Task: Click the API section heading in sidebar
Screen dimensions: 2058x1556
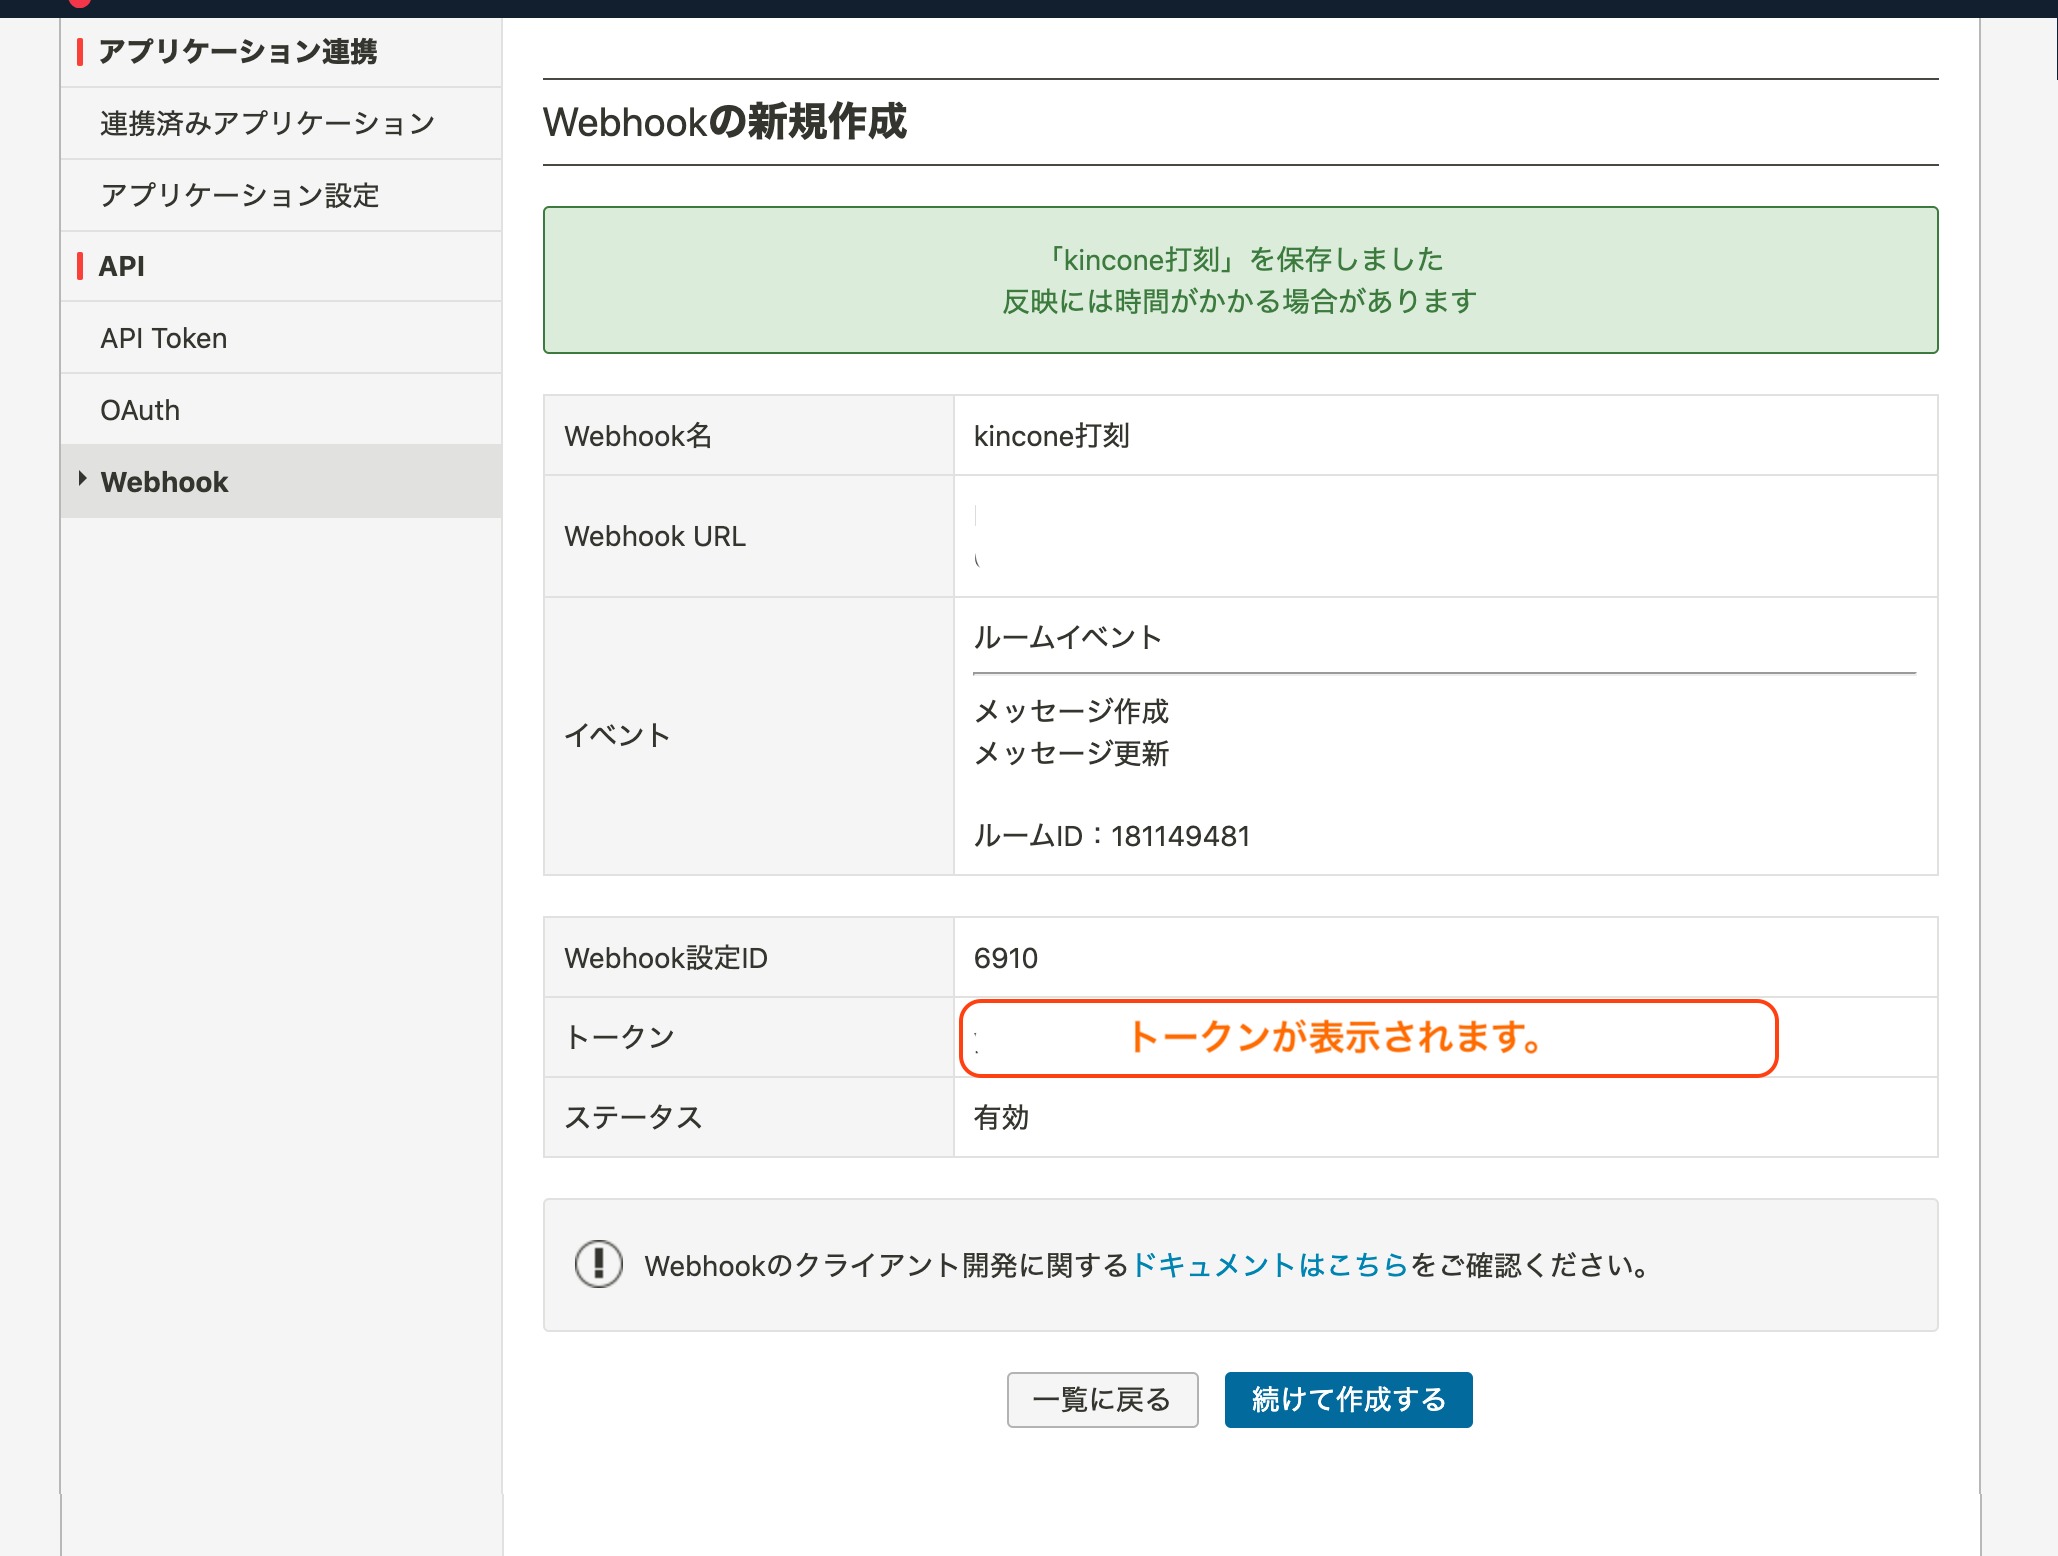Action: coord(122,266)
